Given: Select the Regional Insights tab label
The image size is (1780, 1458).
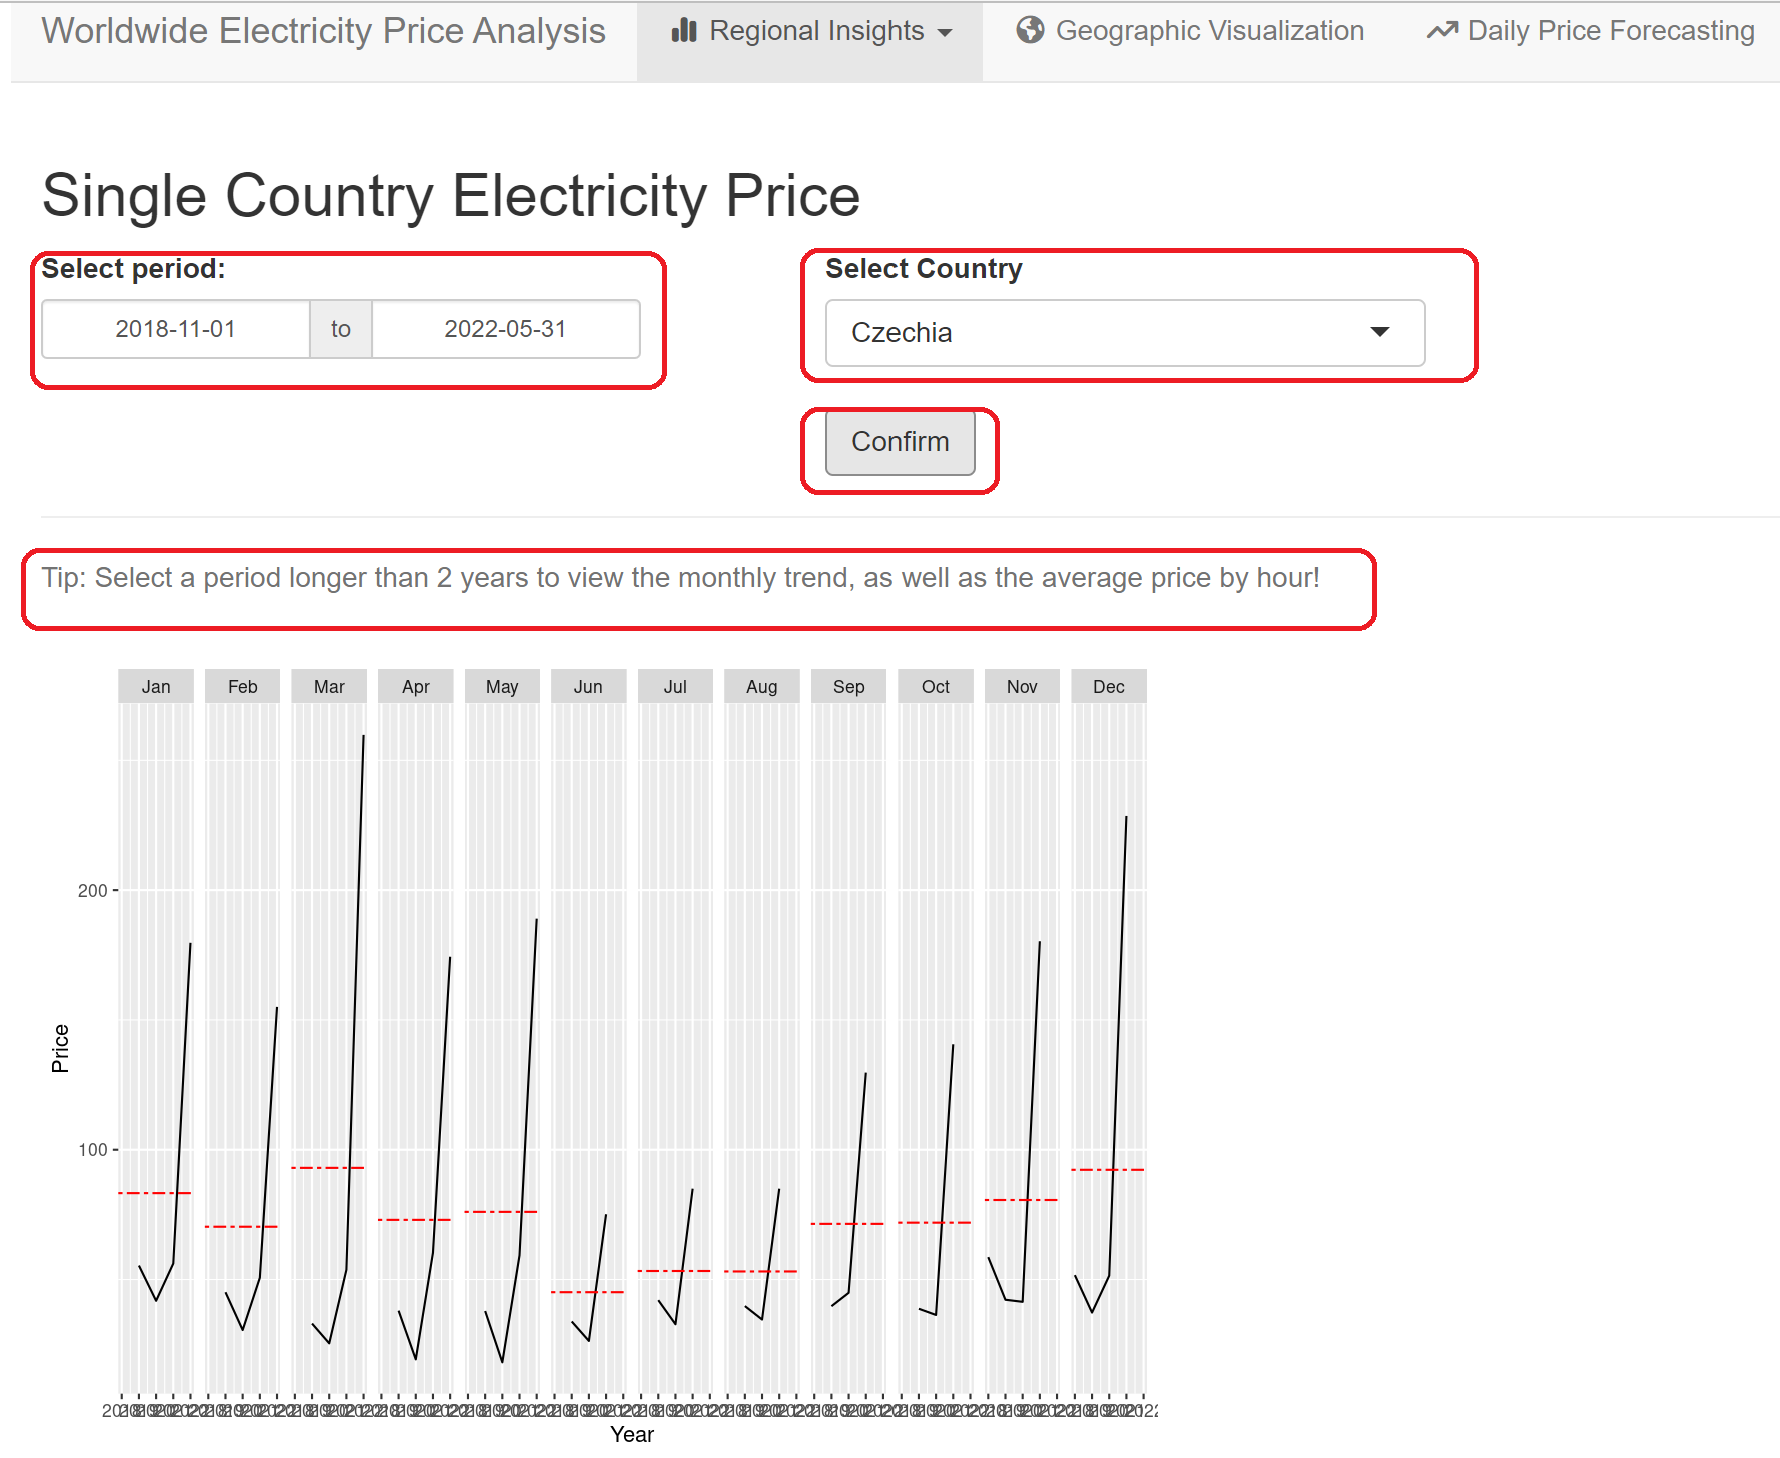Looking at the screenshot, I should [x=816, y=31].
